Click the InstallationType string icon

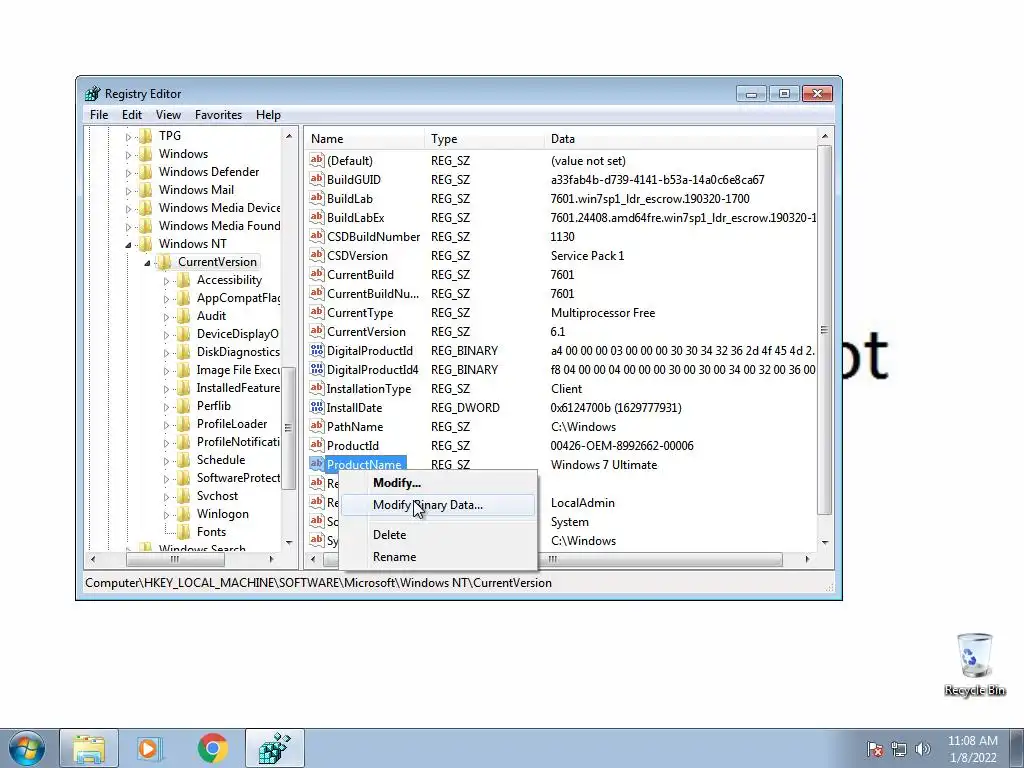tap(317, 388)
